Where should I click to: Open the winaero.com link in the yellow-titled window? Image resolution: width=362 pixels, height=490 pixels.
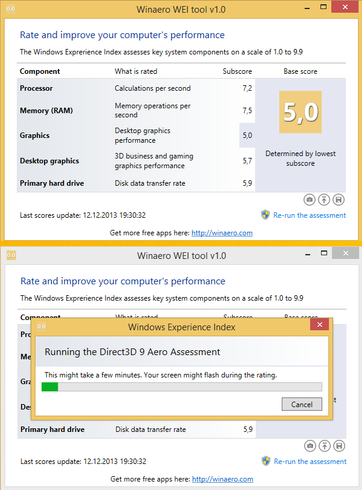(222, 233)
